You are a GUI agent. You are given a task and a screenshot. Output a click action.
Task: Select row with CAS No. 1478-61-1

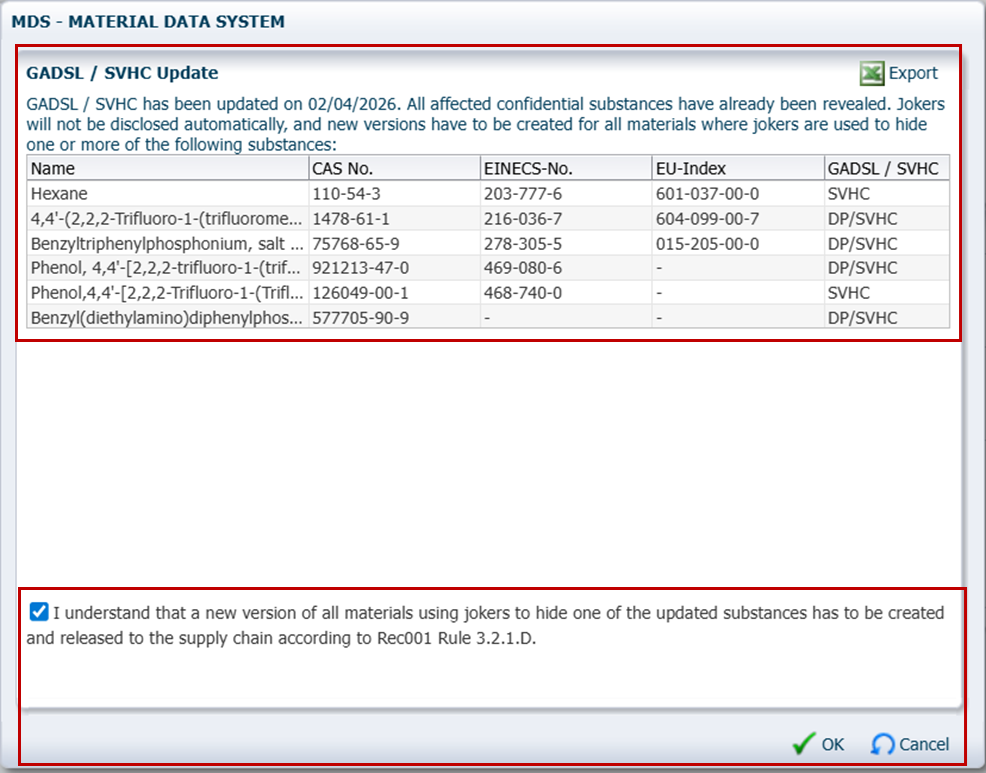tap(488, 219)
